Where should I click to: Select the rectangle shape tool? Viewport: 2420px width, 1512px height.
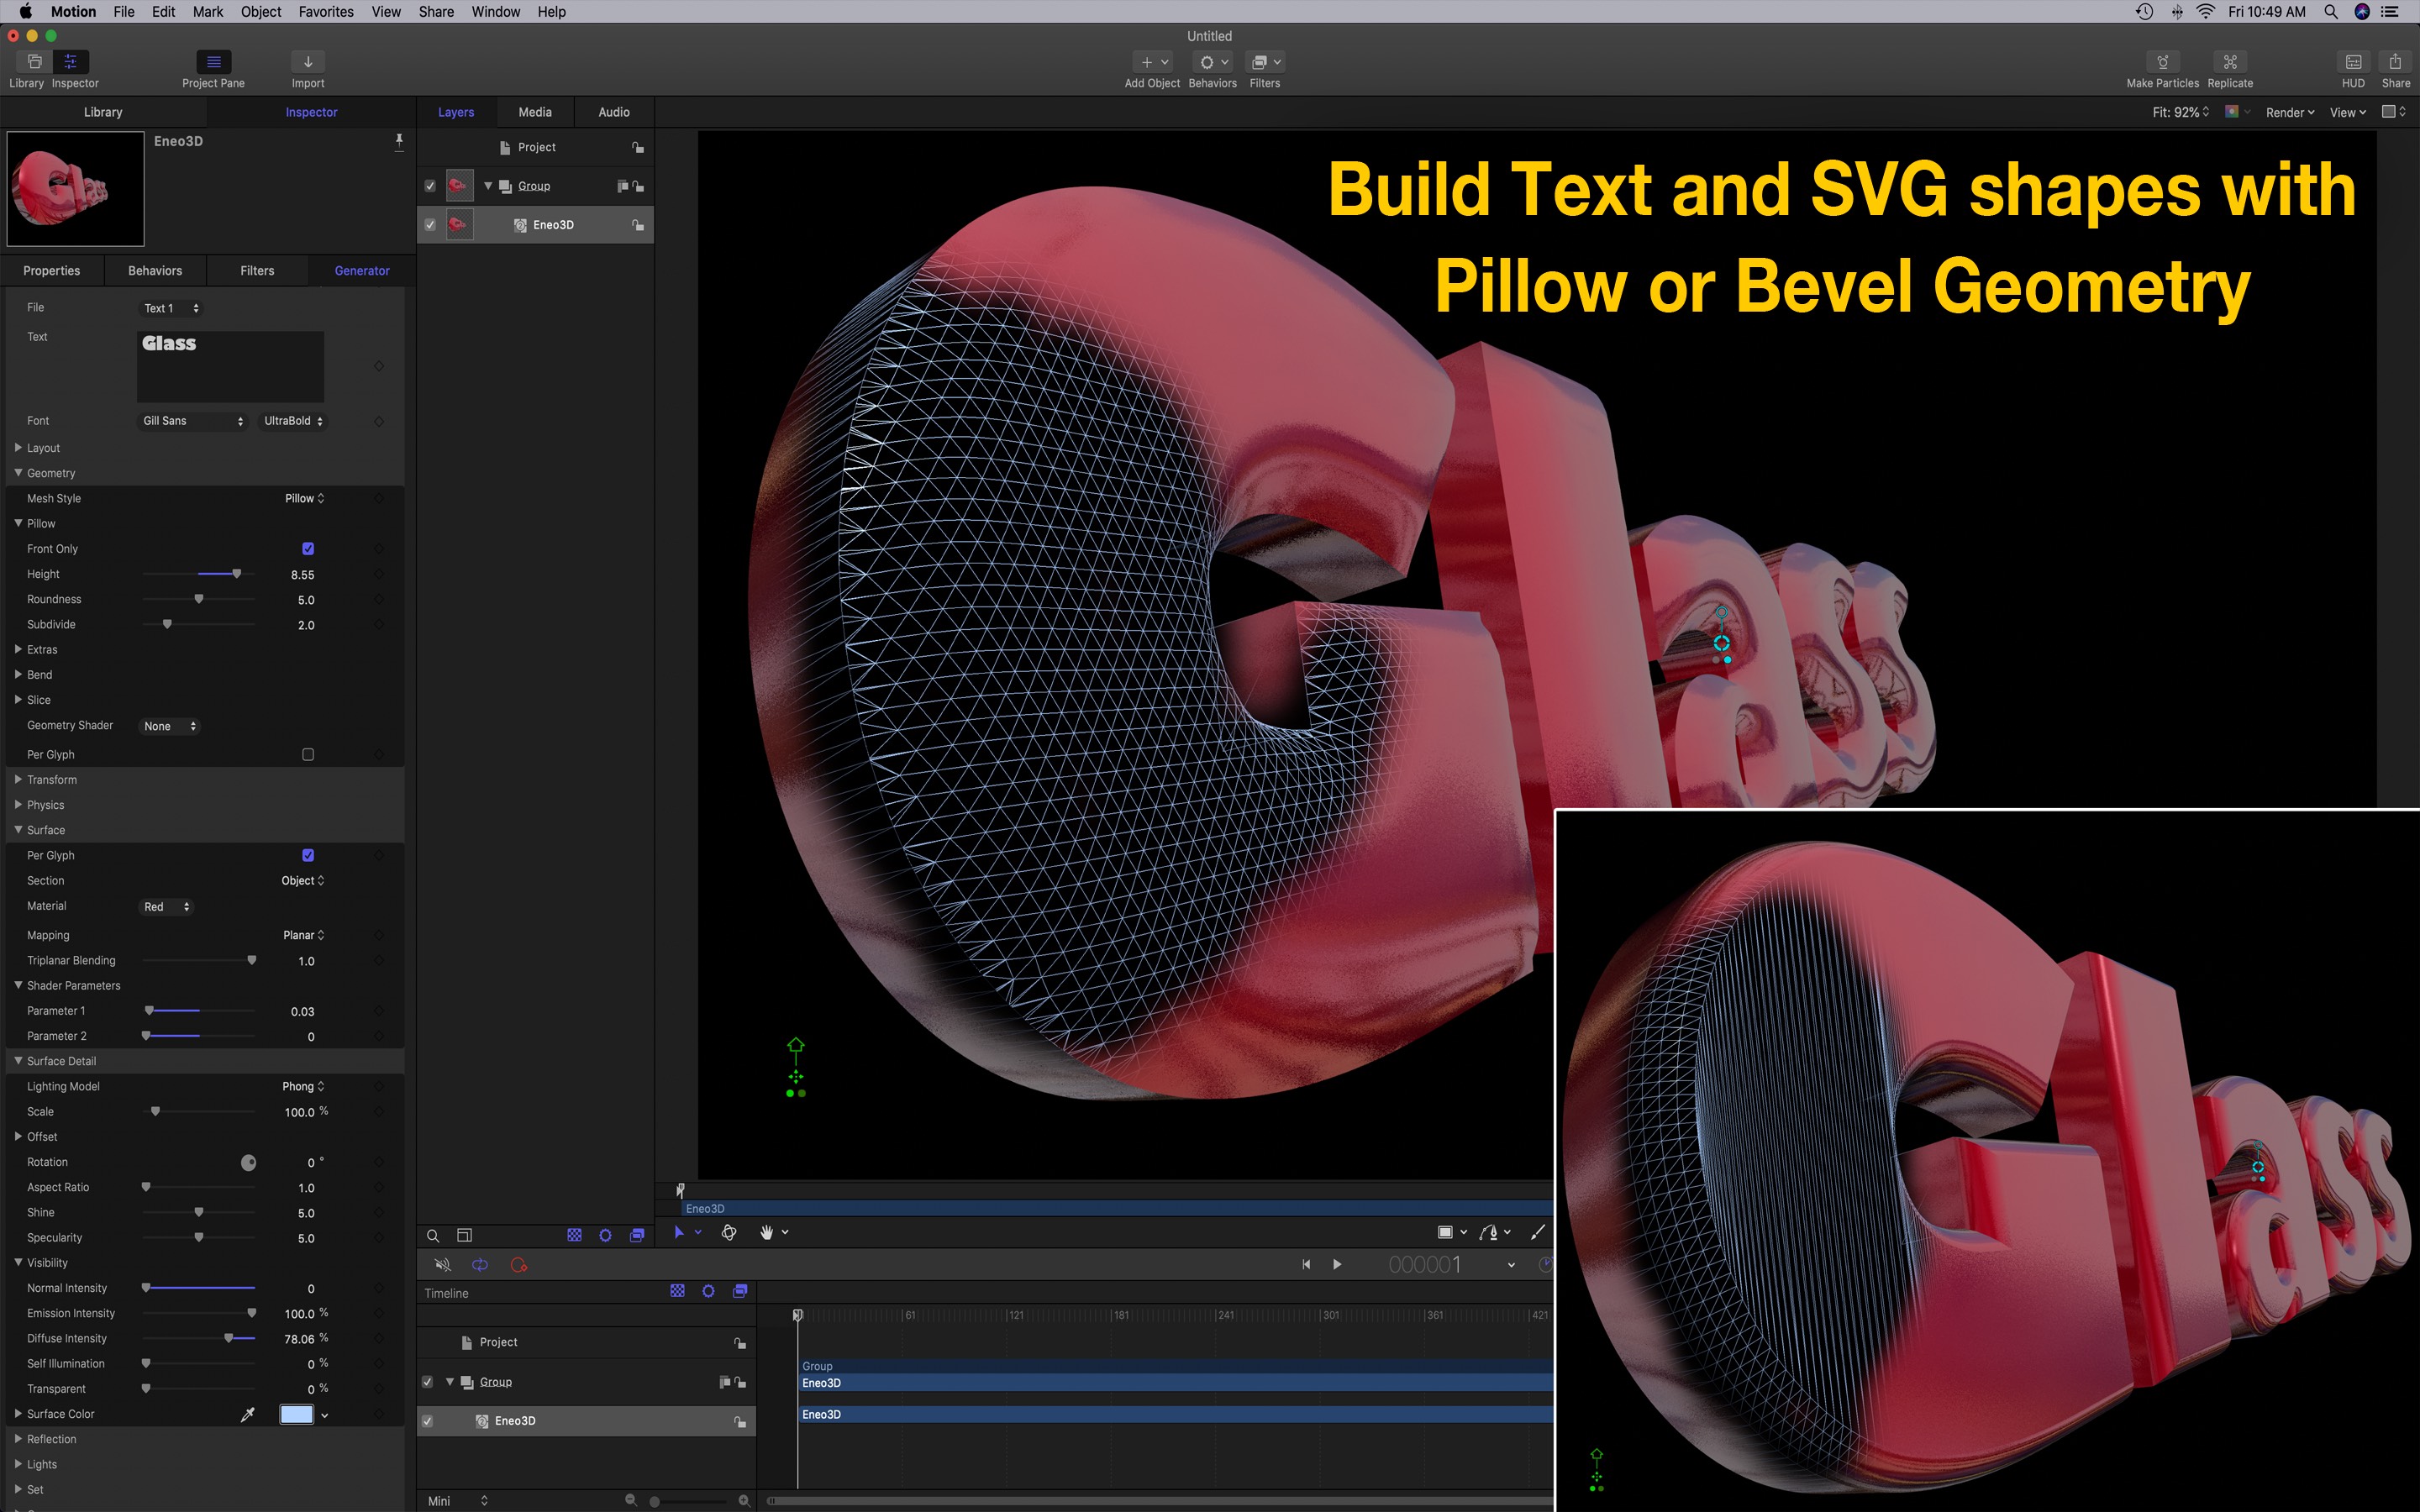pyautogui.click(x=1445, y=1232)
